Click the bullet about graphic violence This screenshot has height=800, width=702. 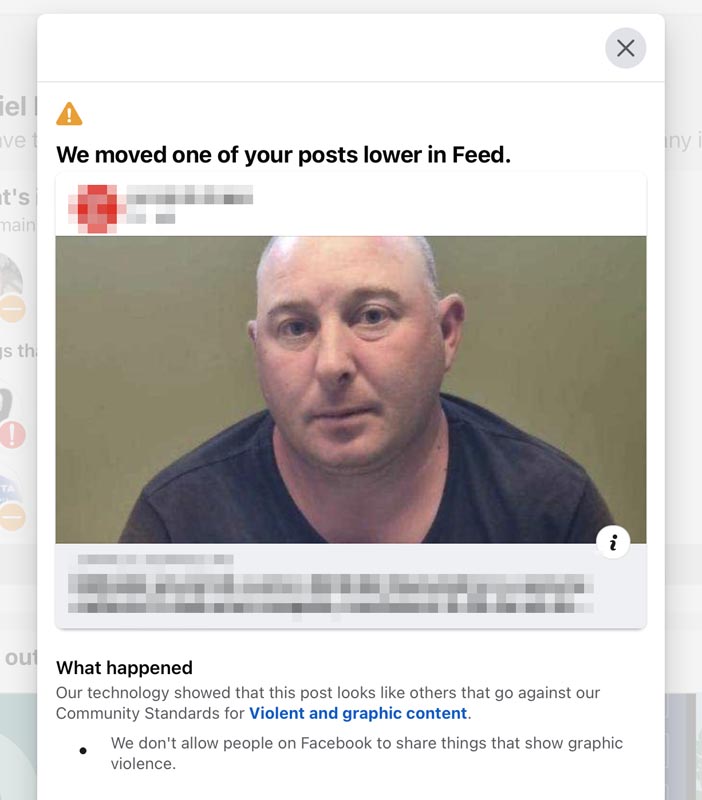point(366,753)
